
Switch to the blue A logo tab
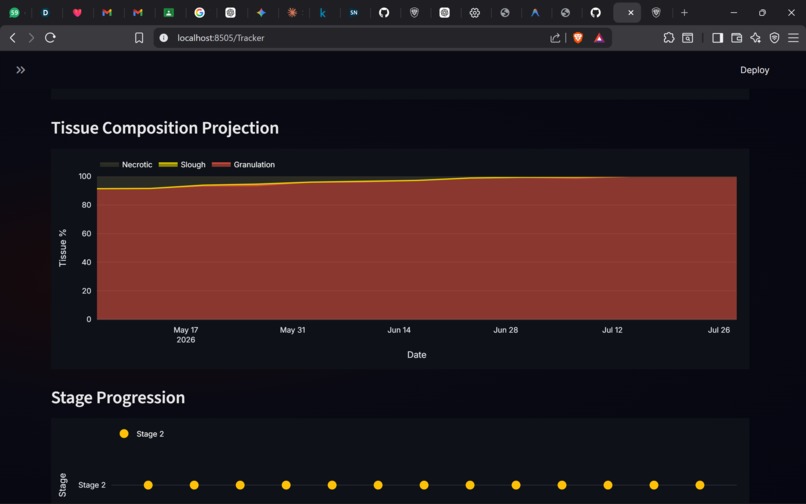pyautogui.click(x=535, y=13)
